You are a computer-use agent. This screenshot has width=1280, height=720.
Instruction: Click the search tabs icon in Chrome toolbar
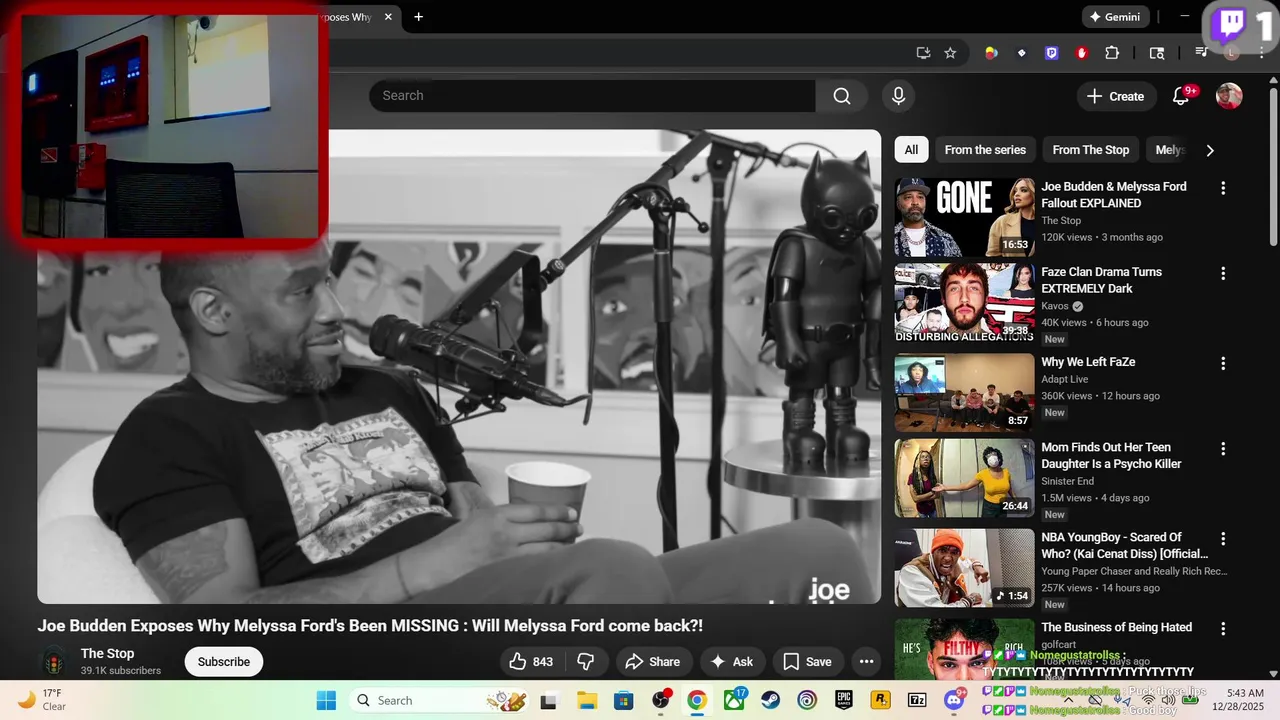(x=1157, y=53)
